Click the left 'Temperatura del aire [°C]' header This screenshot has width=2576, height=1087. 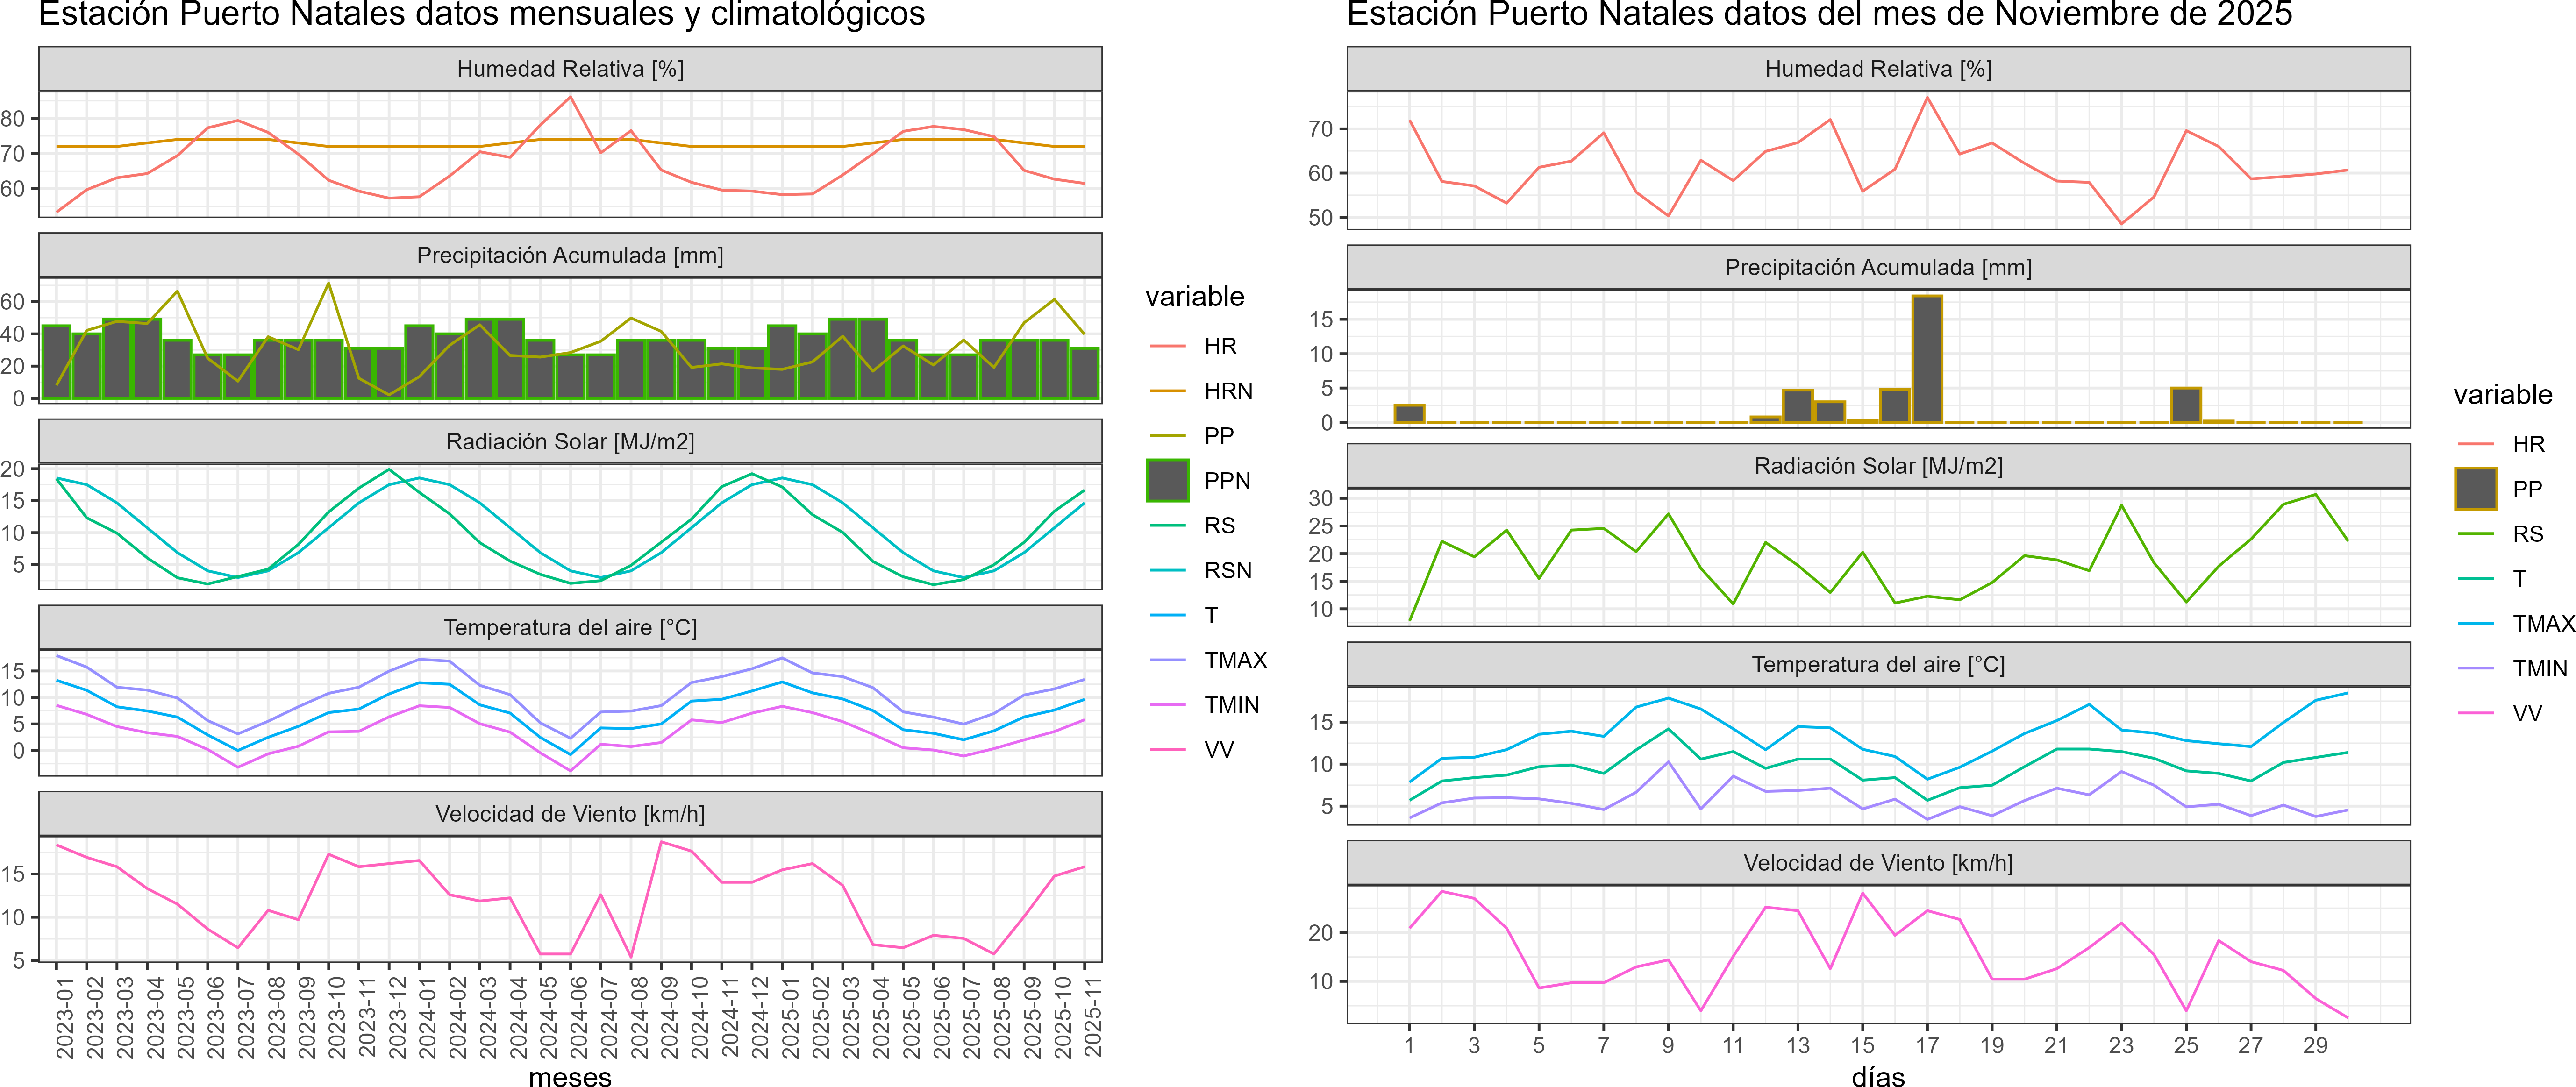(570, 628)
